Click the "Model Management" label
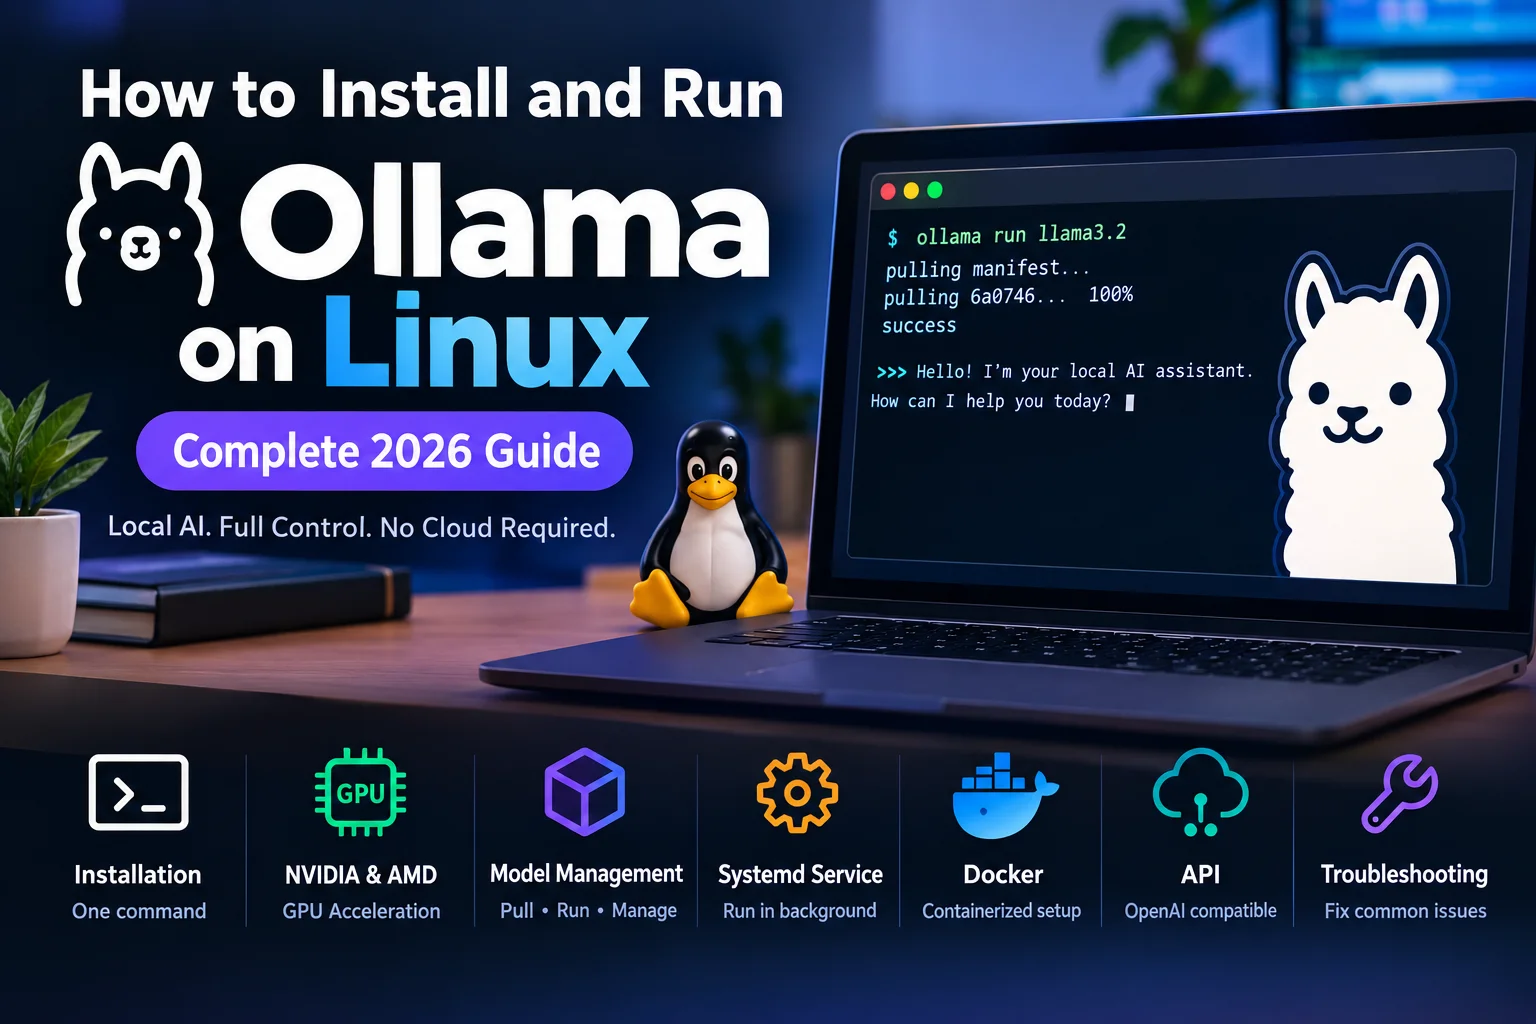 click(586, 874)
